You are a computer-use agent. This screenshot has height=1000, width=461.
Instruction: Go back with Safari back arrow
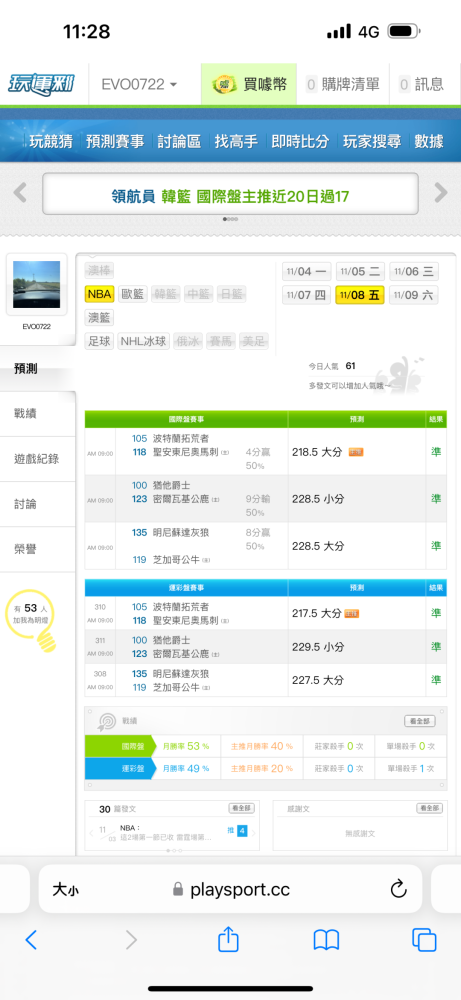point(31,939)
